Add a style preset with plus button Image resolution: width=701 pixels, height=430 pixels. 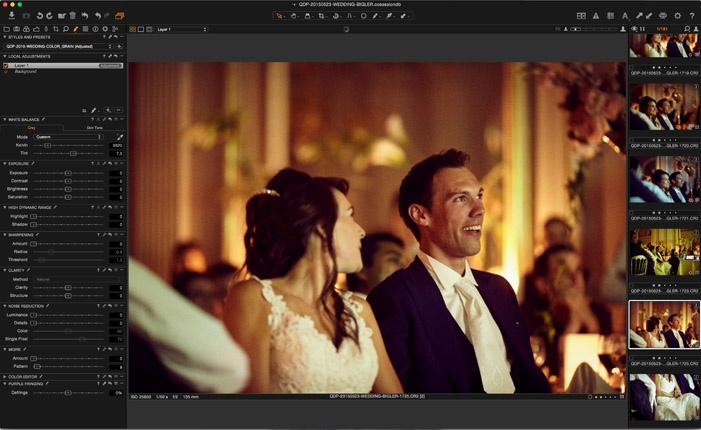(119, 46)
